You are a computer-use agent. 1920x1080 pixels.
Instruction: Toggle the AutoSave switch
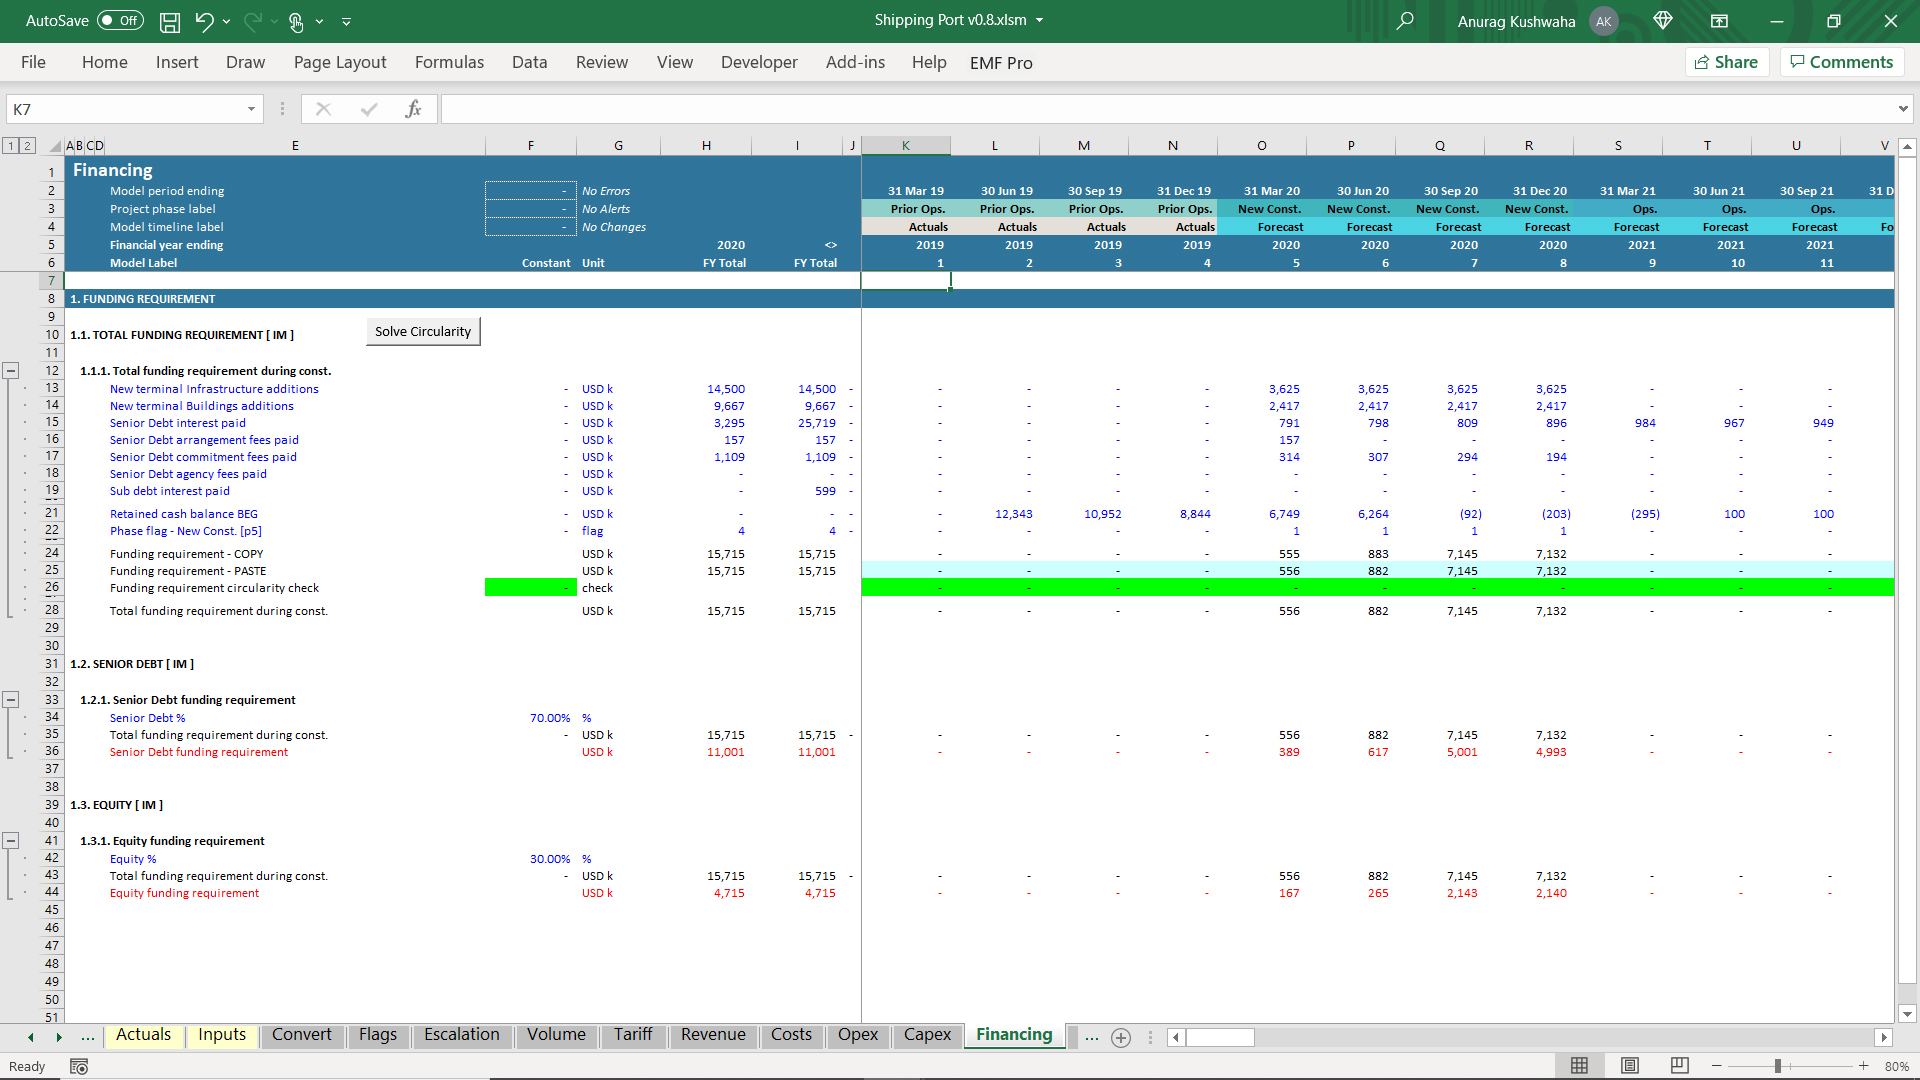pos(120,21)
